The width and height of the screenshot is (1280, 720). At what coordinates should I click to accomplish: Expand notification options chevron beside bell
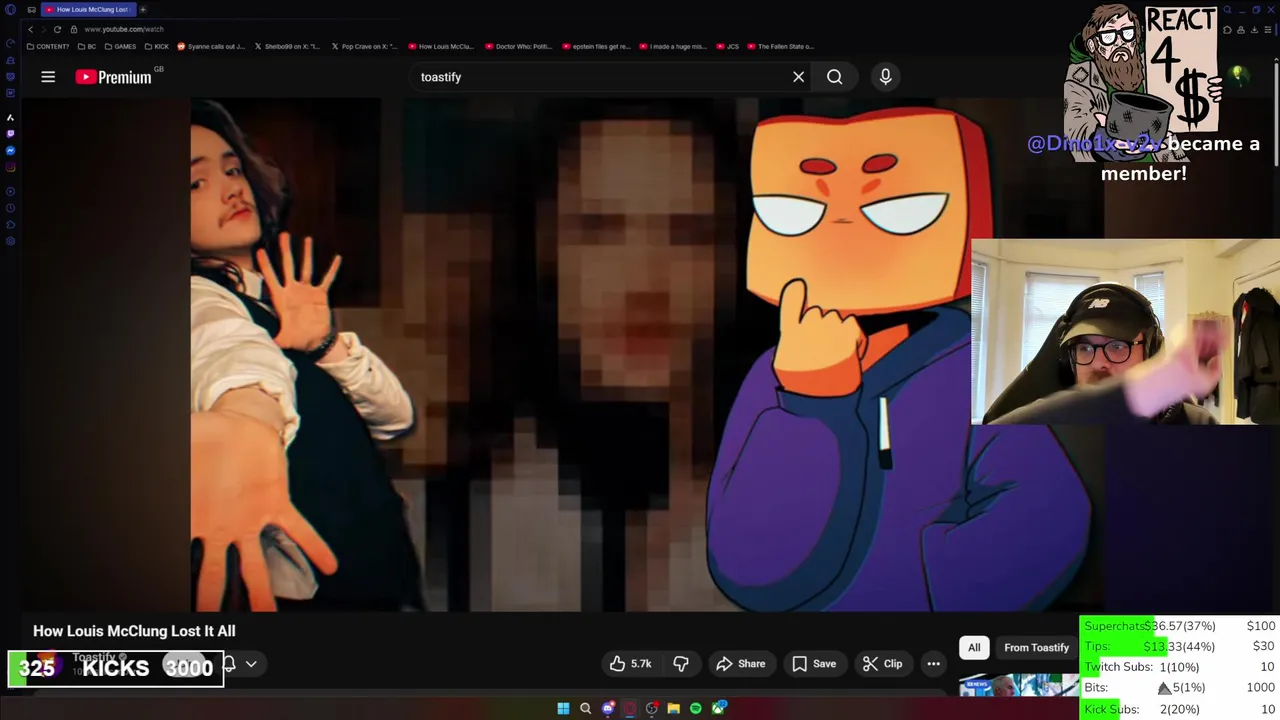pos(251,664)
